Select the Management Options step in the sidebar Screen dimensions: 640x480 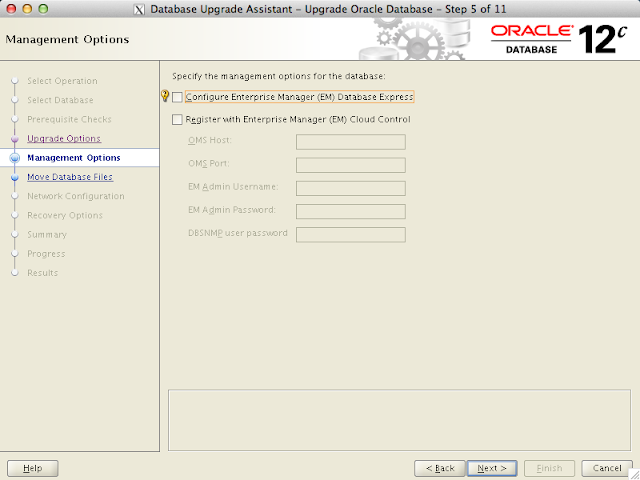click(74, 158)
